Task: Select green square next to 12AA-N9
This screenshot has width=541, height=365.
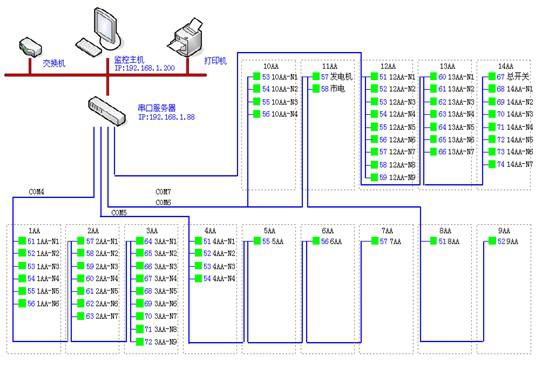Action: pos(374,177)
